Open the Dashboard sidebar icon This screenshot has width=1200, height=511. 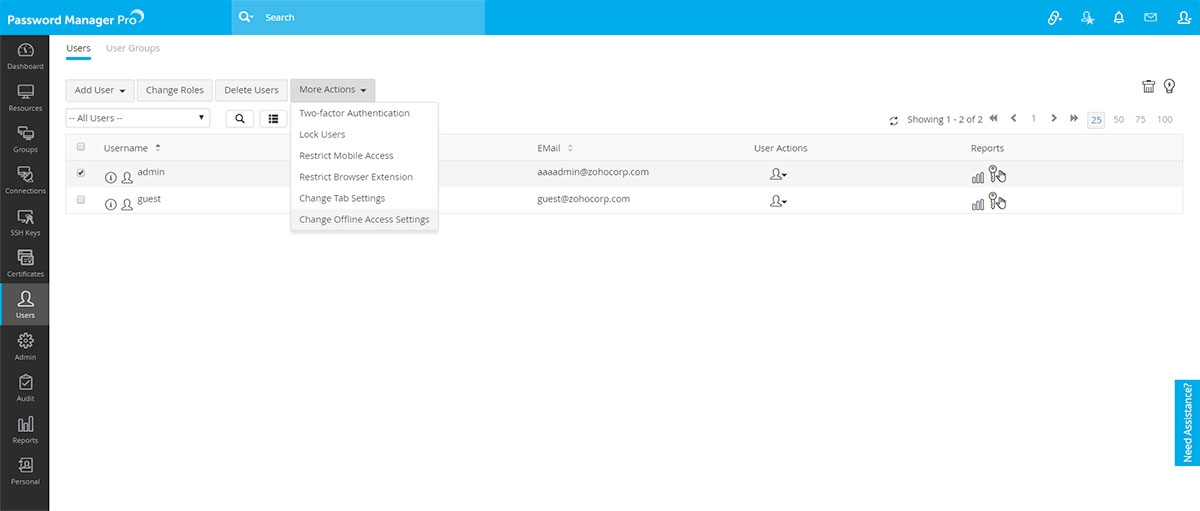[x=25, y=56]
